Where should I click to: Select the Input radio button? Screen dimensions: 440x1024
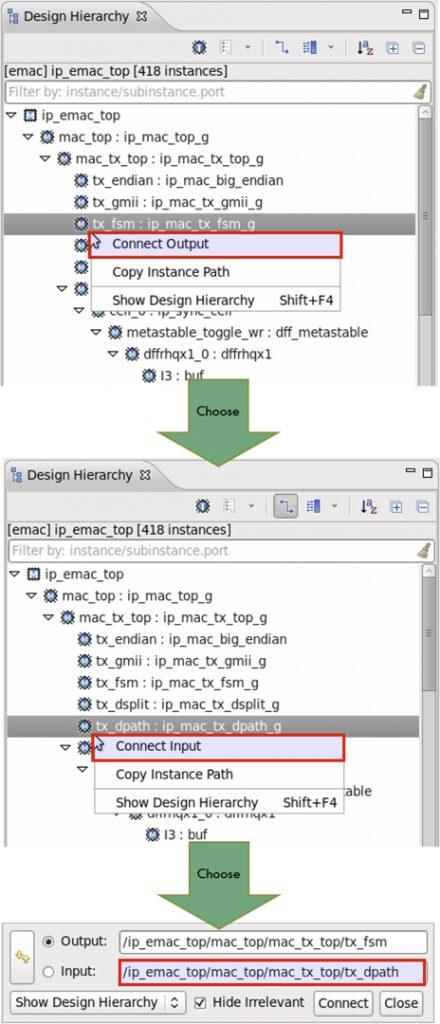tap(48, 972)
